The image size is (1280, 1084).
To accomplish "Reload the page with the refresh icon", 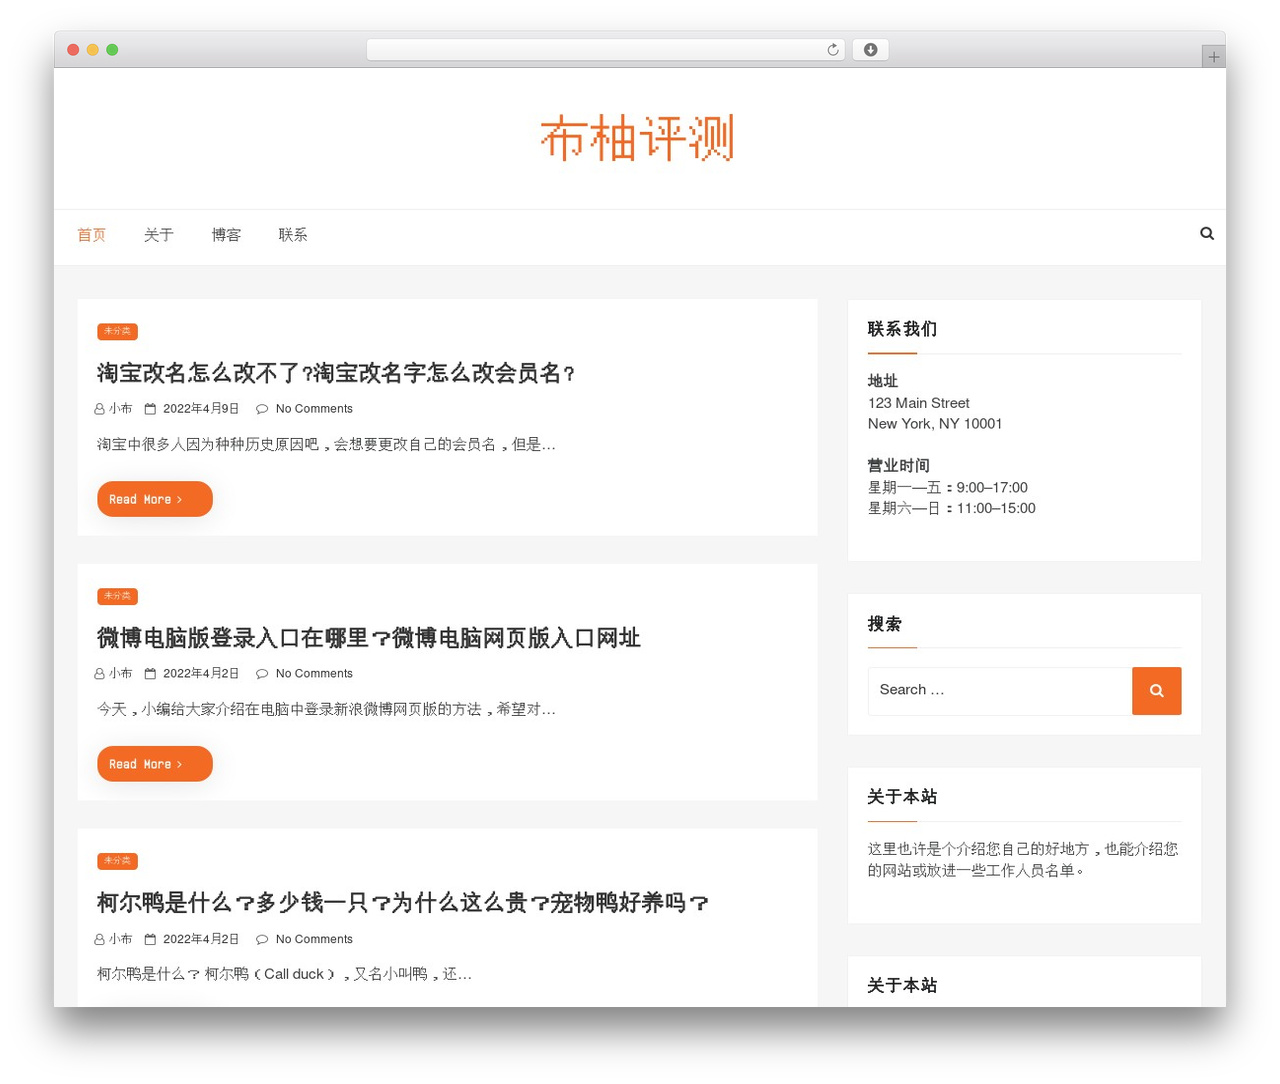I will (833, 50).
